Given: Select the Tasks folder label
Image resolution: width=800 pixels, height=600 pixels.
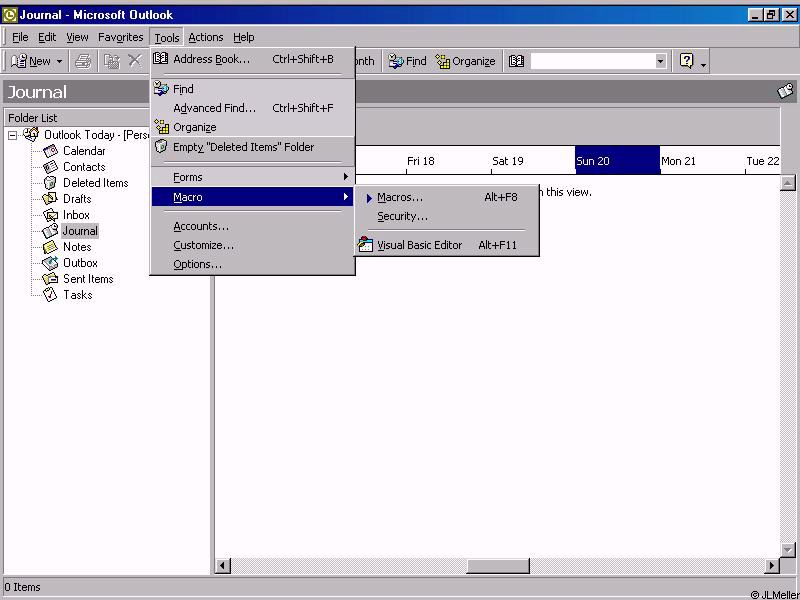Looking at the screenshot, I should (x=78, y=295).
